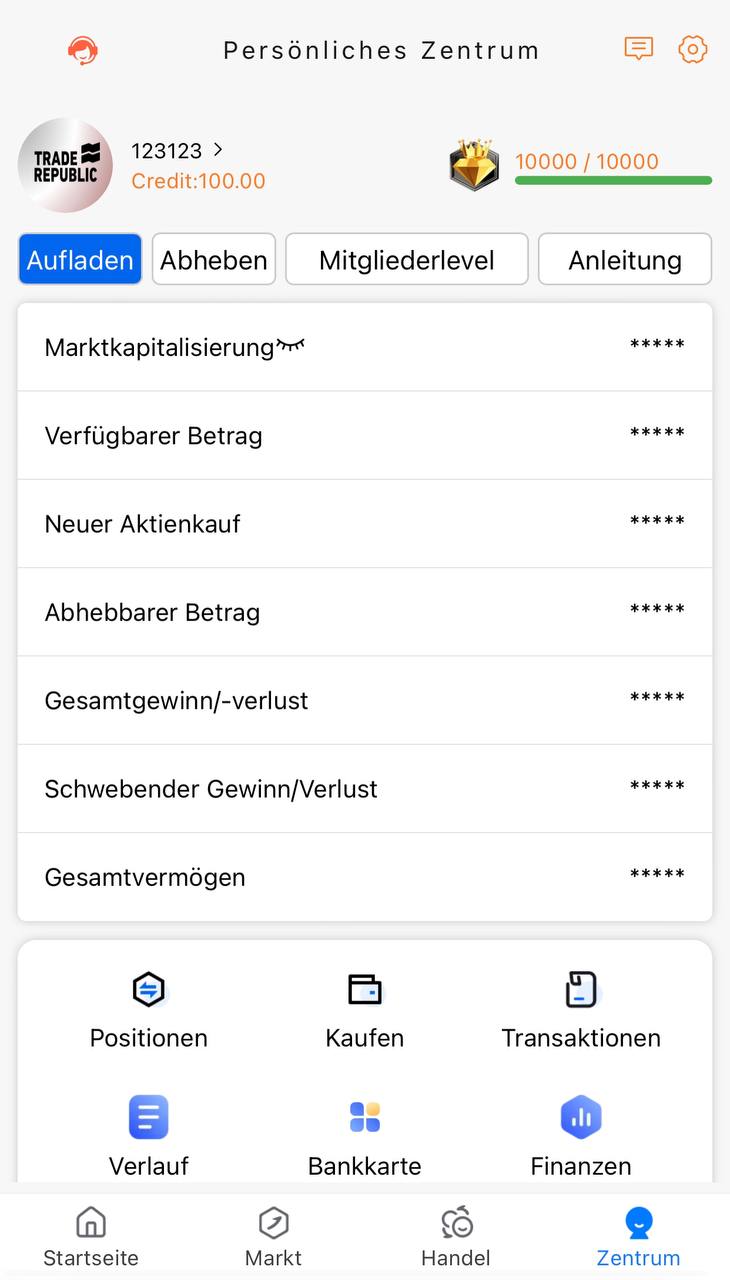Open customer support headset icon
Image resolution: width=730 pixels, height=1280 pixels.
[x=83, y=50]
